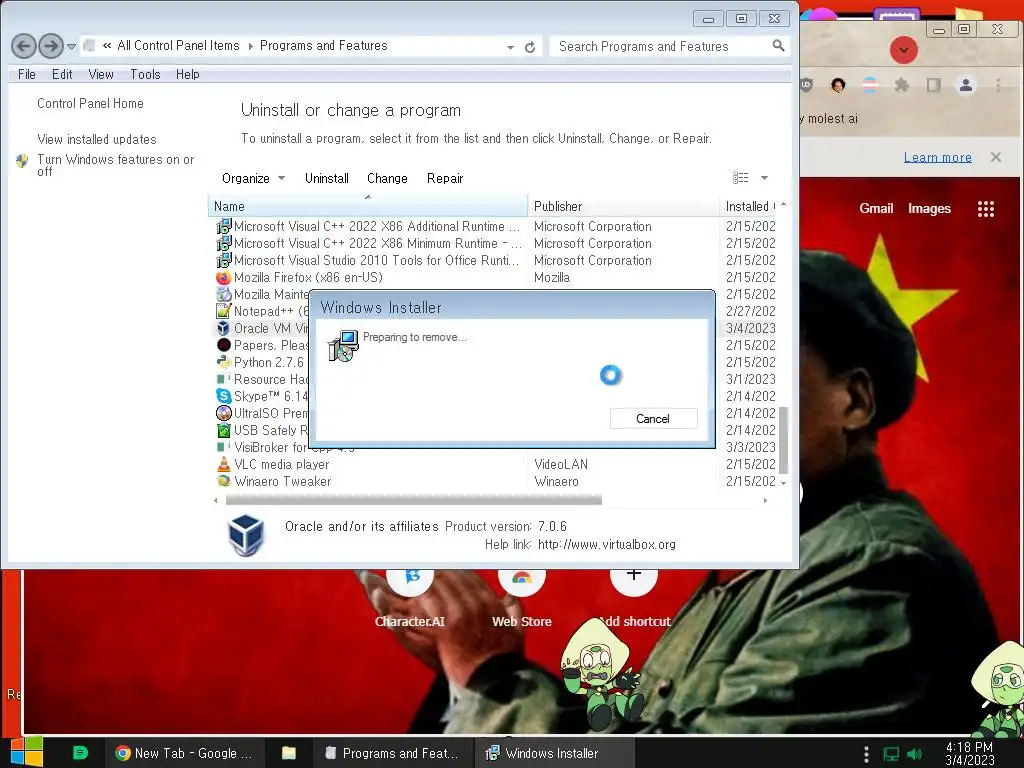Click the search magnifier icon
This screenshot has width=1024, height=768.
pos(778,46)
